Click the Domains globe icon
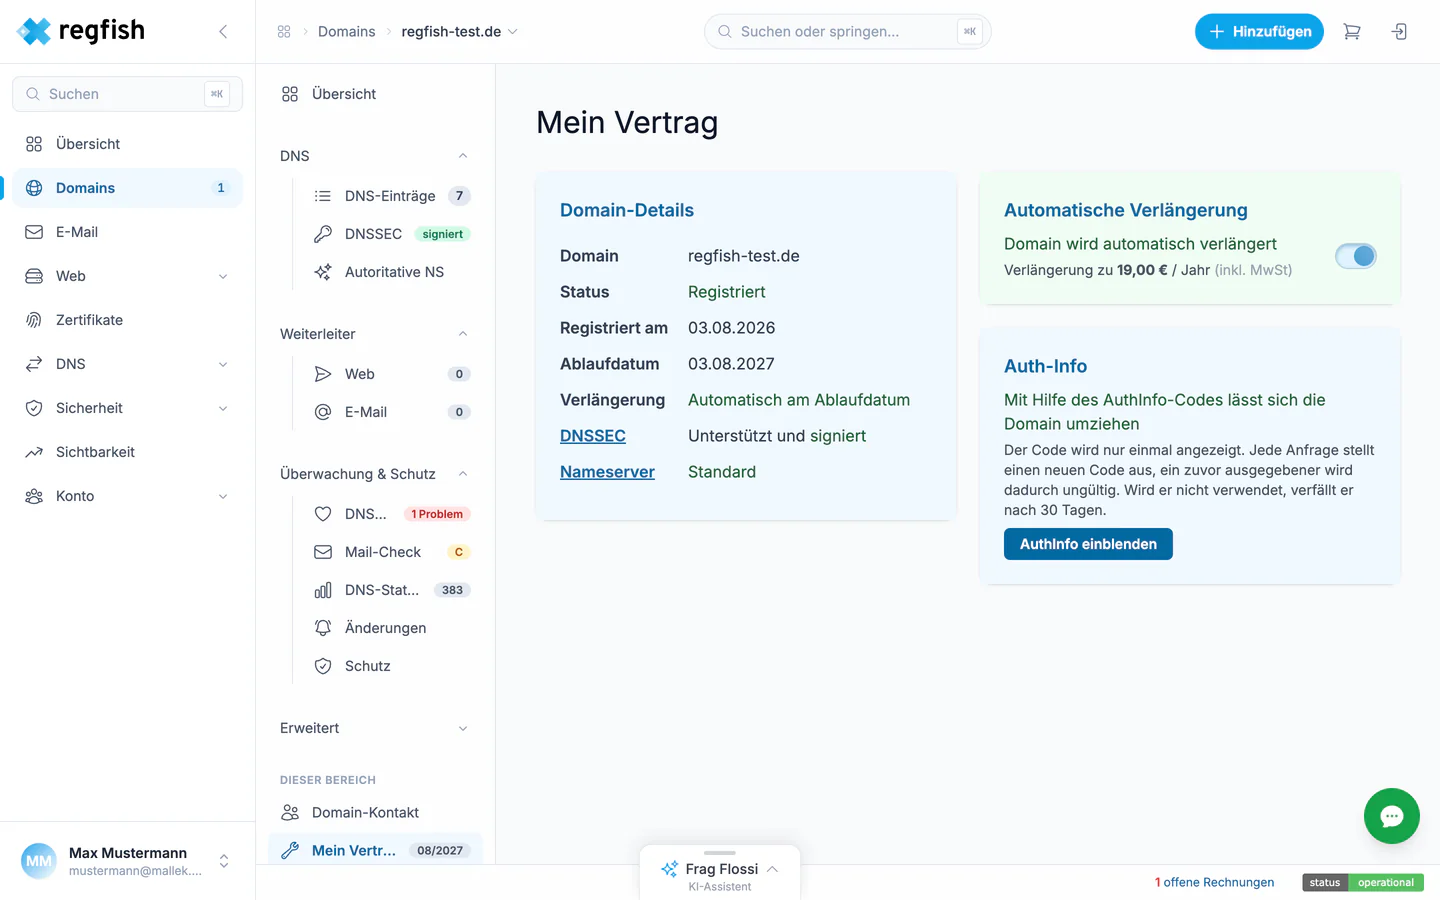This screenshot has width=1440, height=900. [34, 188]
